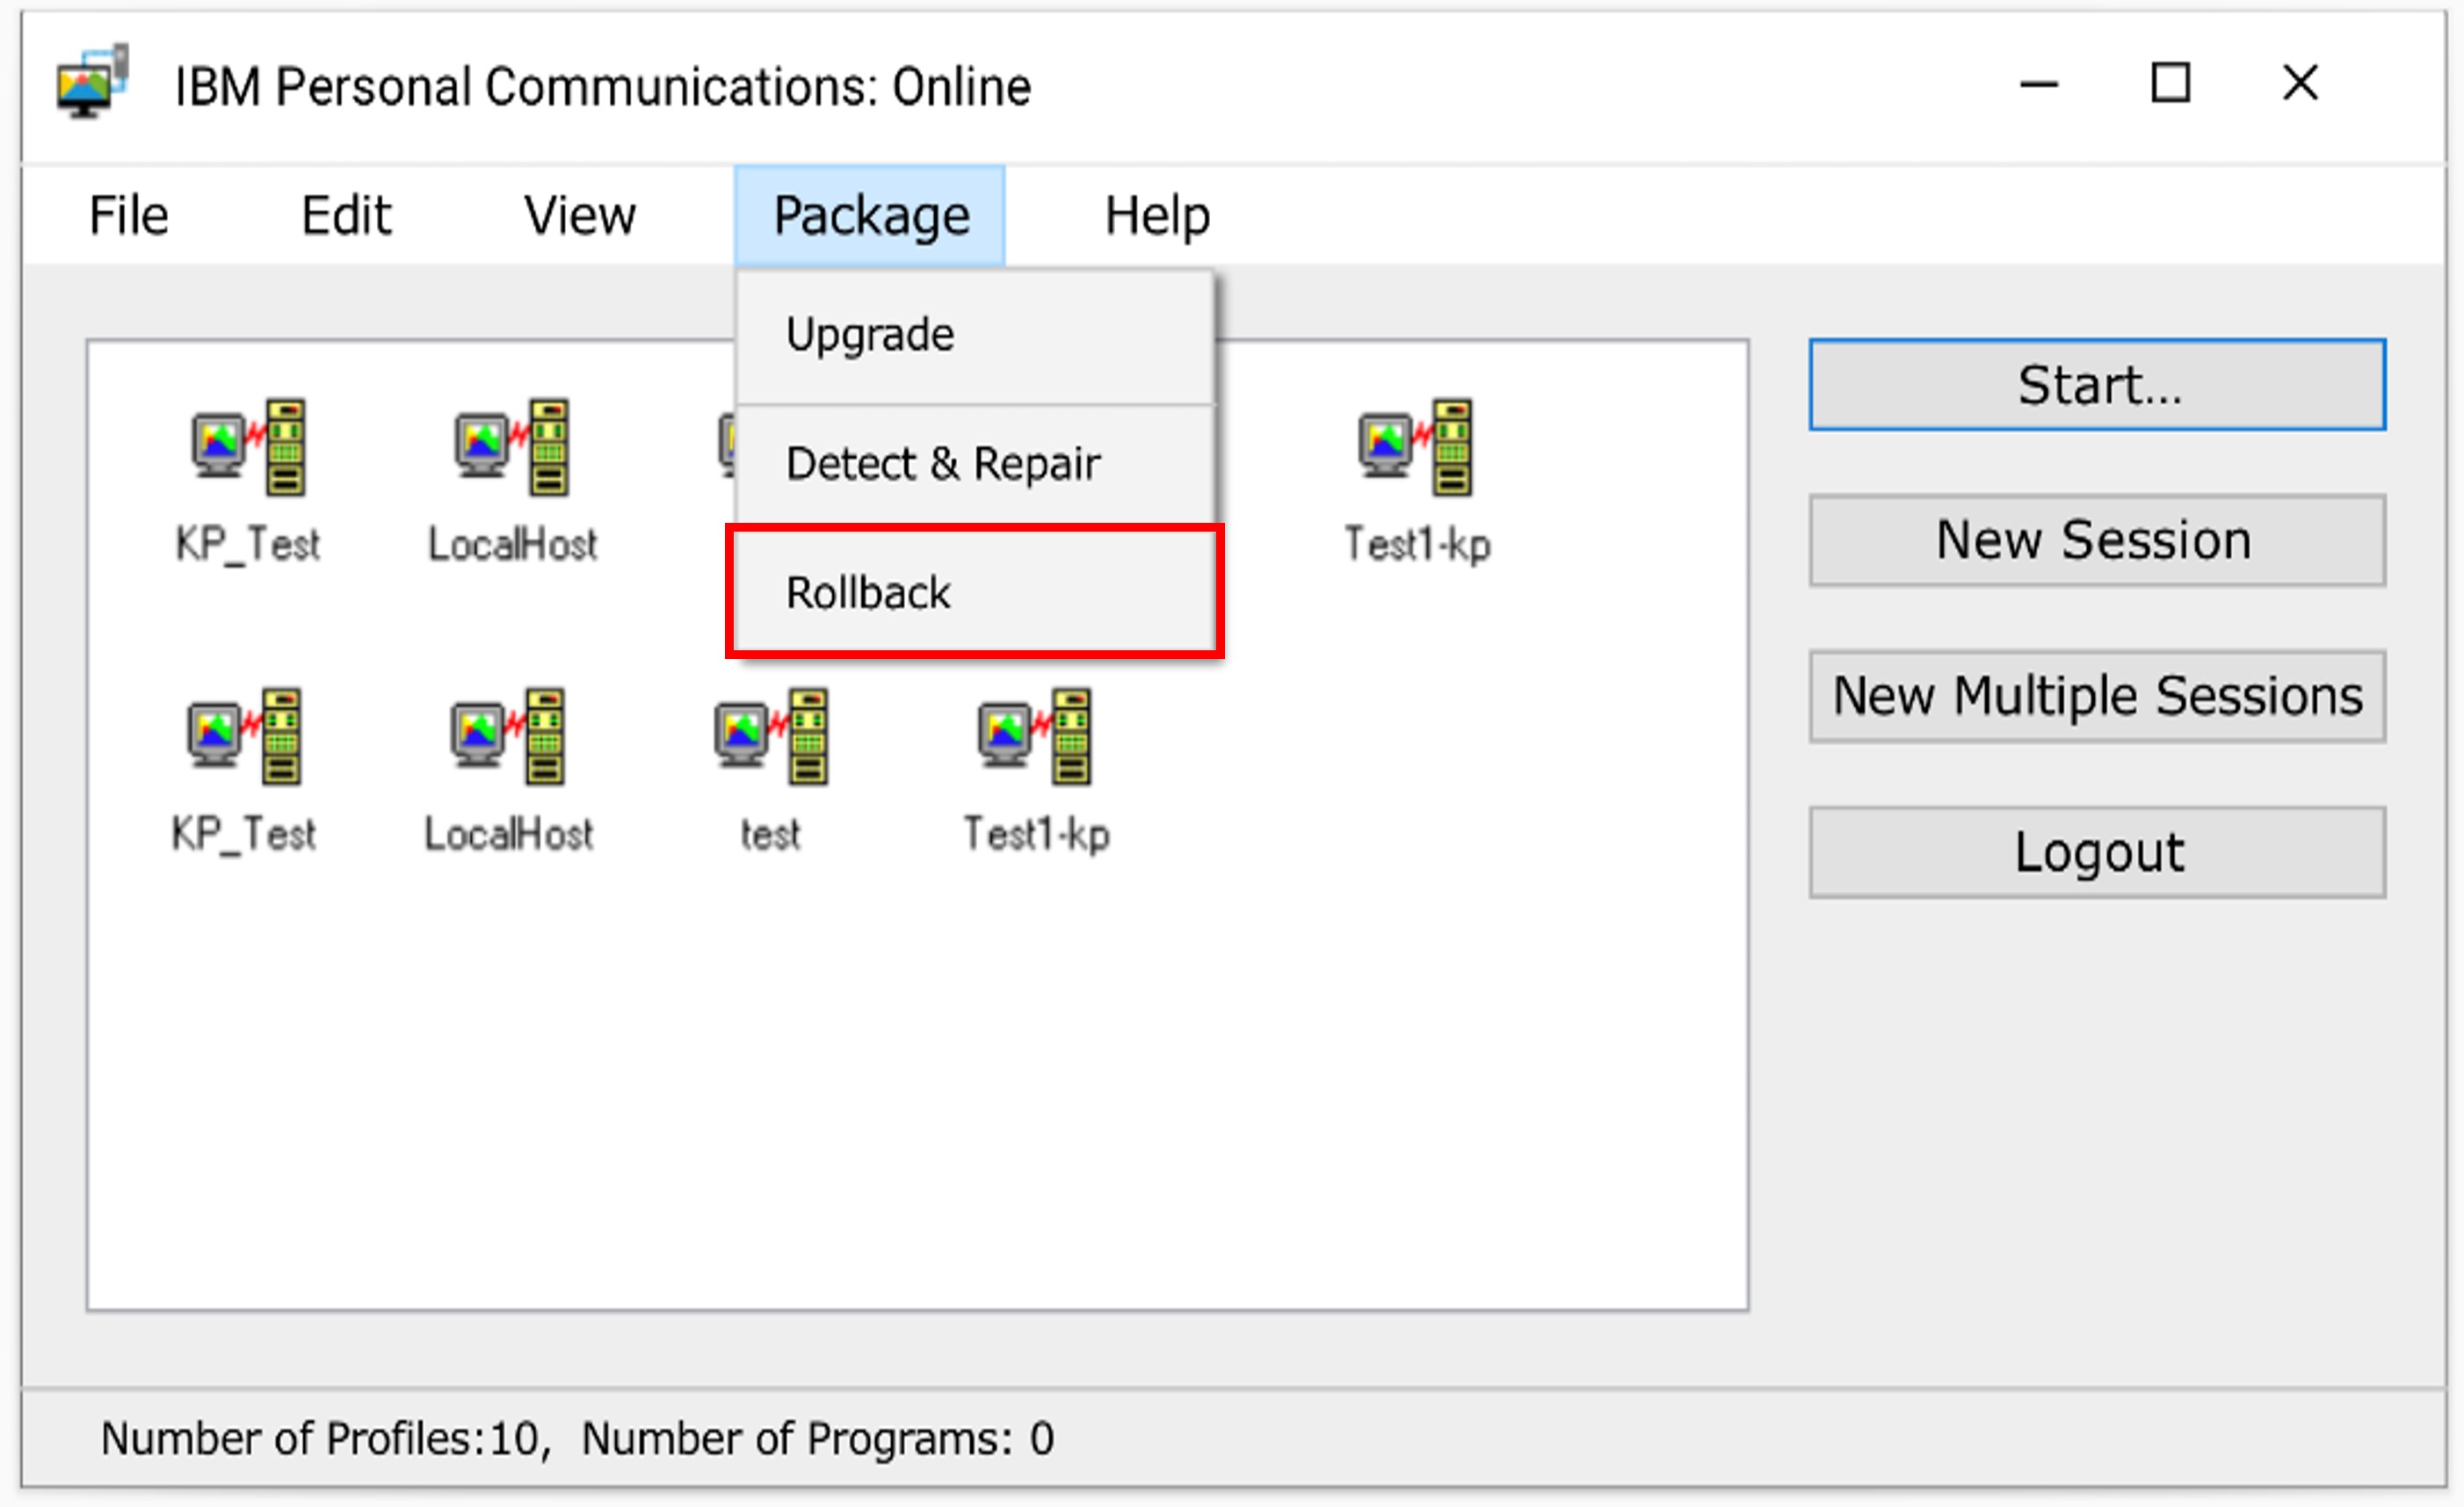This screenshot has width=2464, height=1507.
Task: Select the bottom-row LocalHost session profile icon
Action: tap(508, 737)
